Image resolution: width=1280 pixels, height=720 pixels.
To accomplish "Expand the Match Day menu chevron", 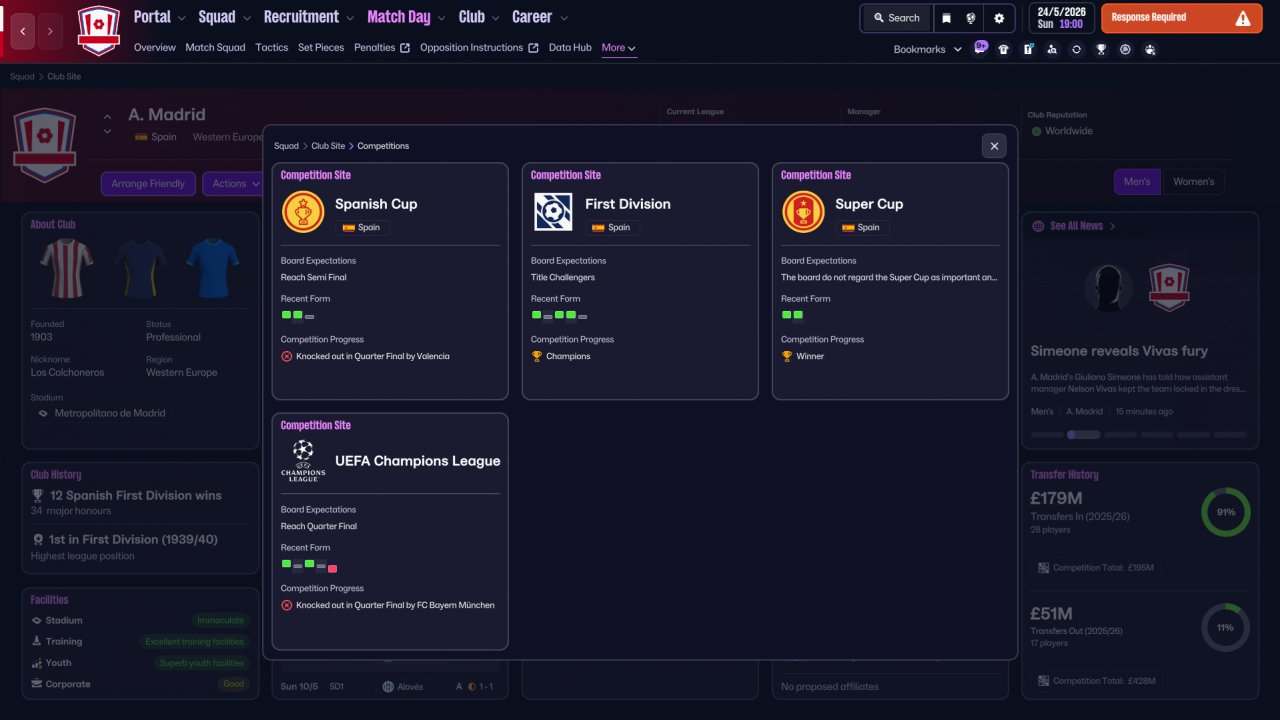I will tap(442, 18).
